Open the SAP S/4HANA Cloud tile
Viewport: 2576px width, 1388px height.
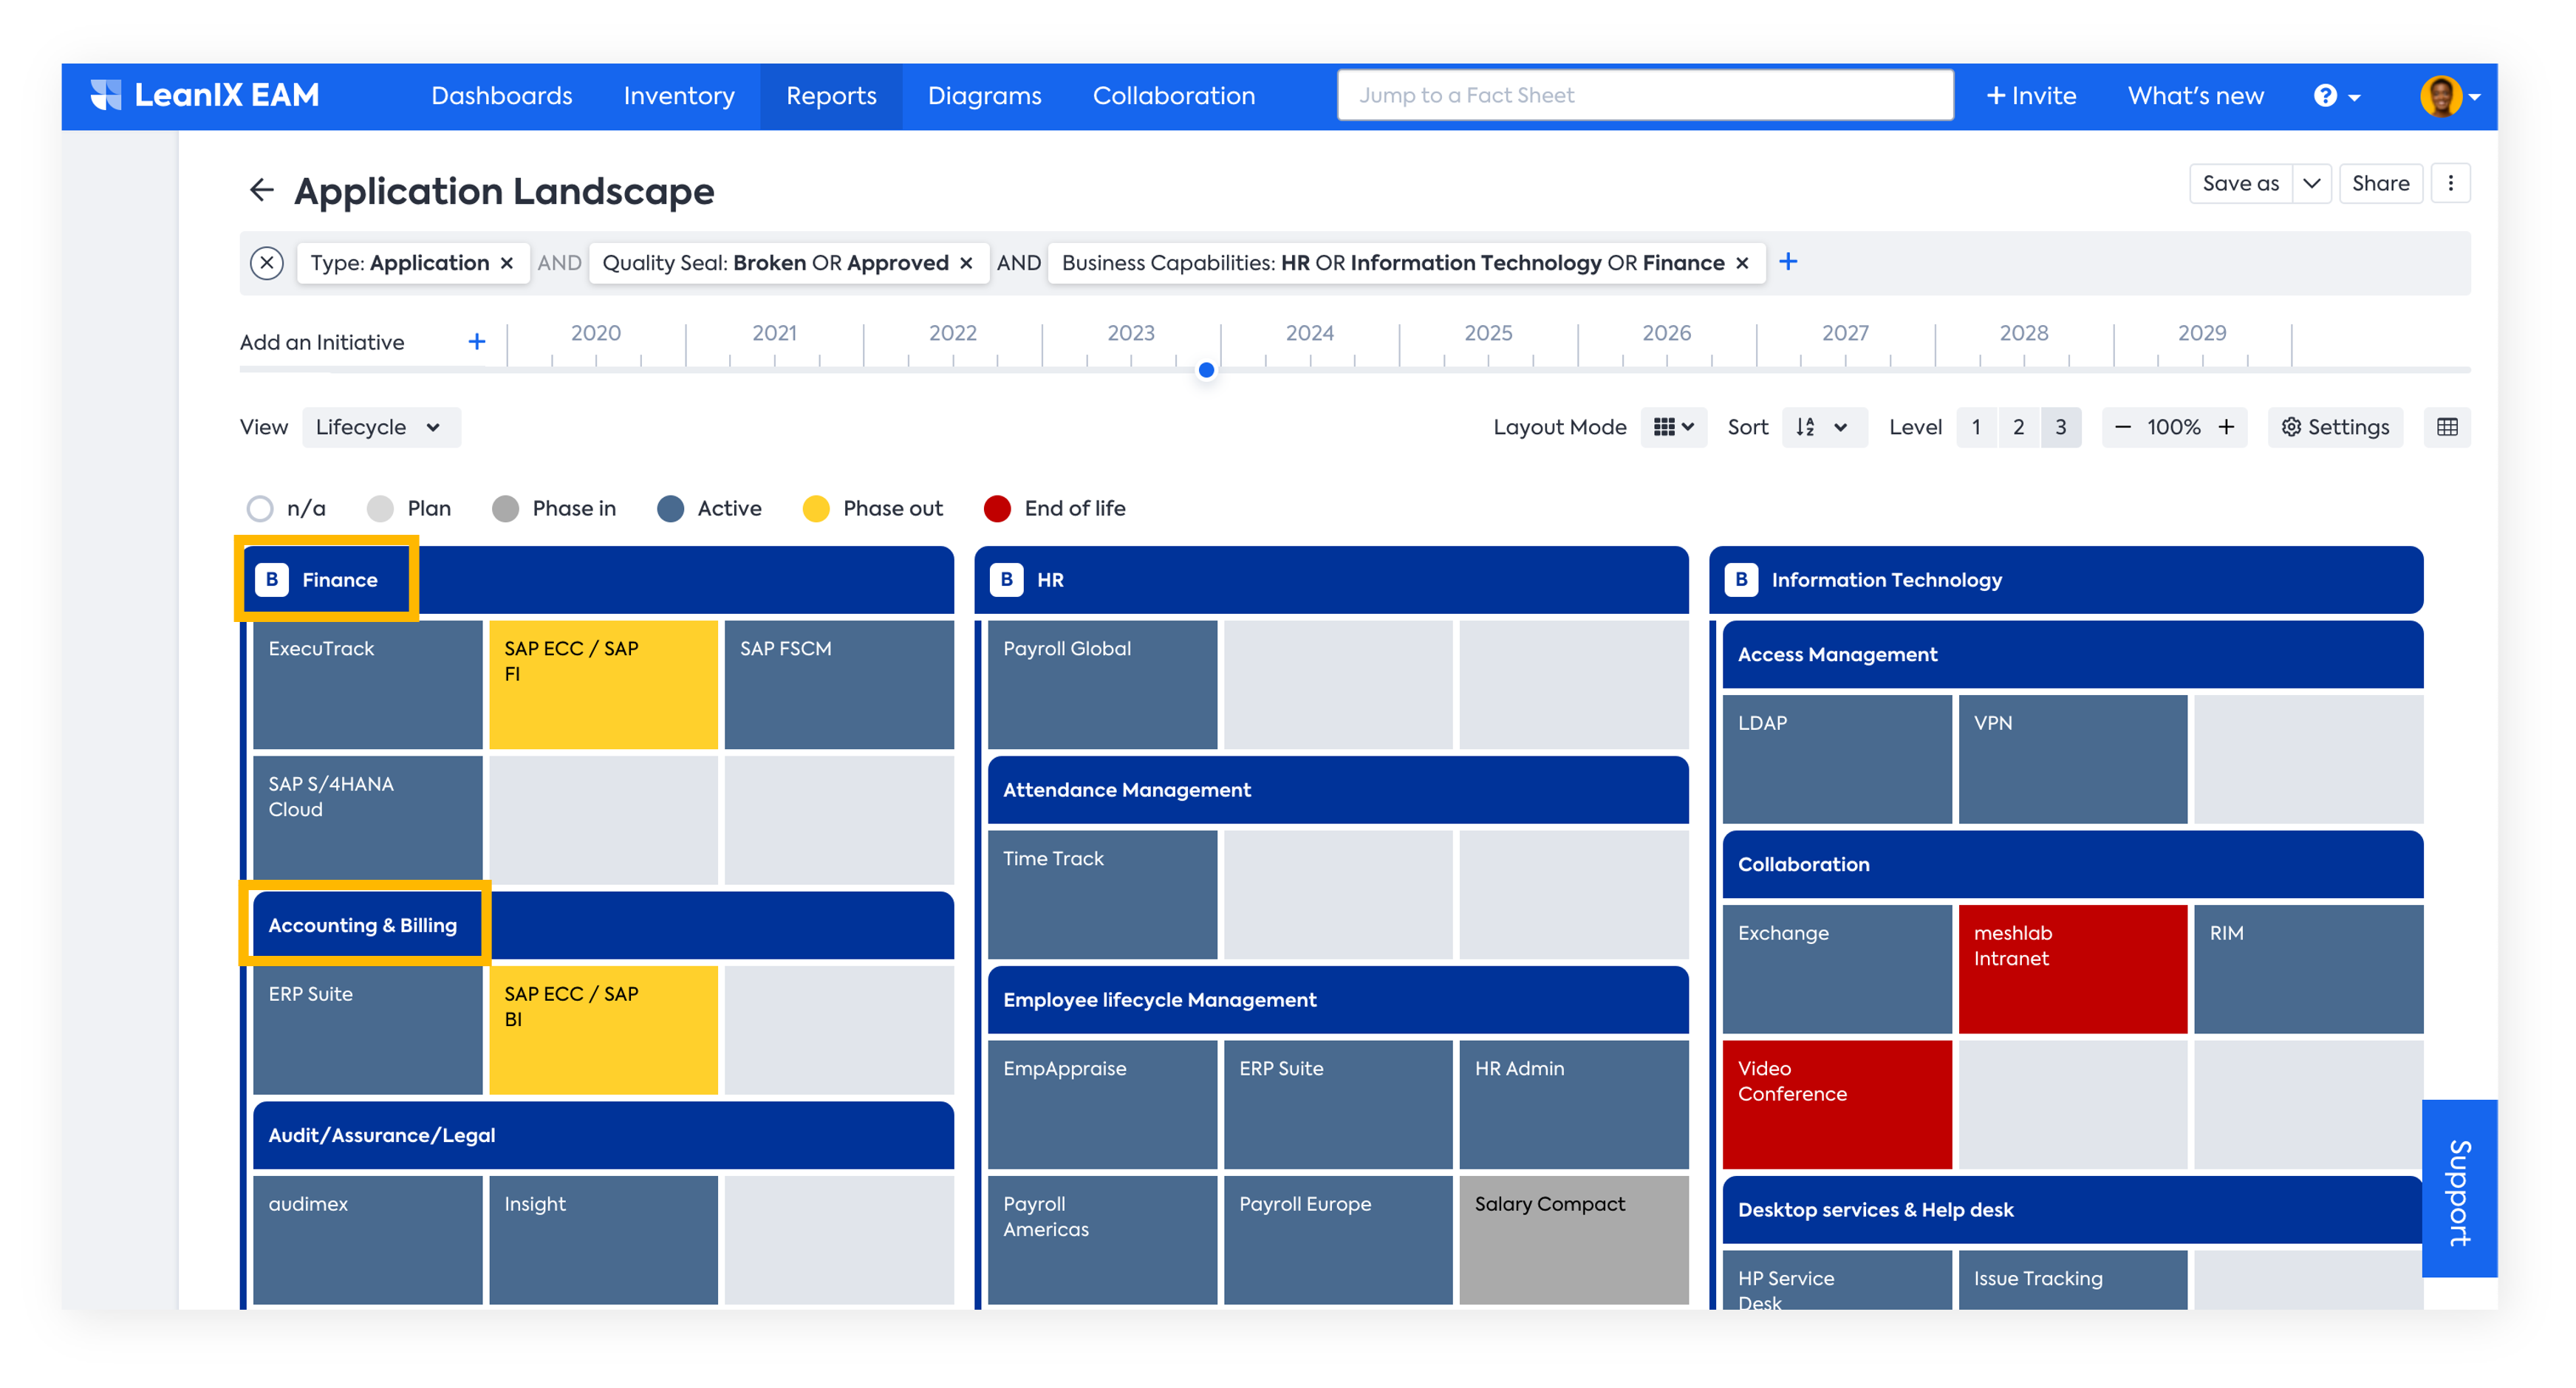(x=367, y=819)
